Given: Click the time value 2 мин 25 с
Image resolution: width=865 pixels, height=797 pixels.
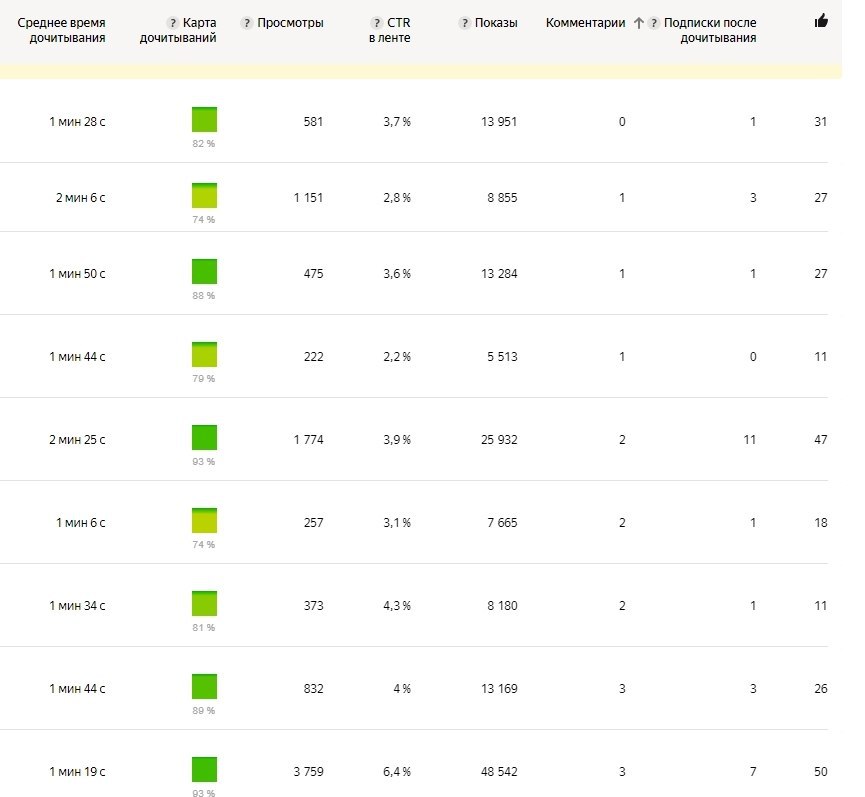Looking at the screenshot, I should 77,440.
